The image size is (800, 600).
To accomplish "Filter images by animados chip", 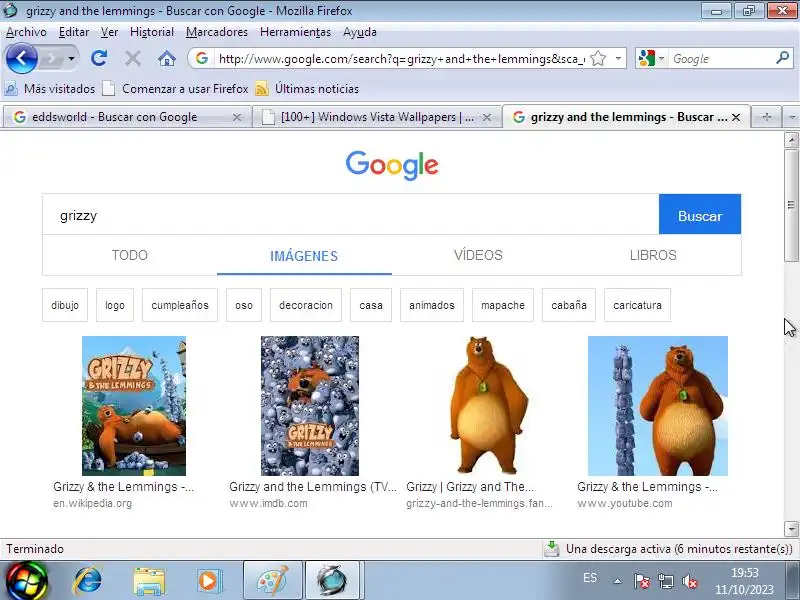I will click(x=432, y=305).
